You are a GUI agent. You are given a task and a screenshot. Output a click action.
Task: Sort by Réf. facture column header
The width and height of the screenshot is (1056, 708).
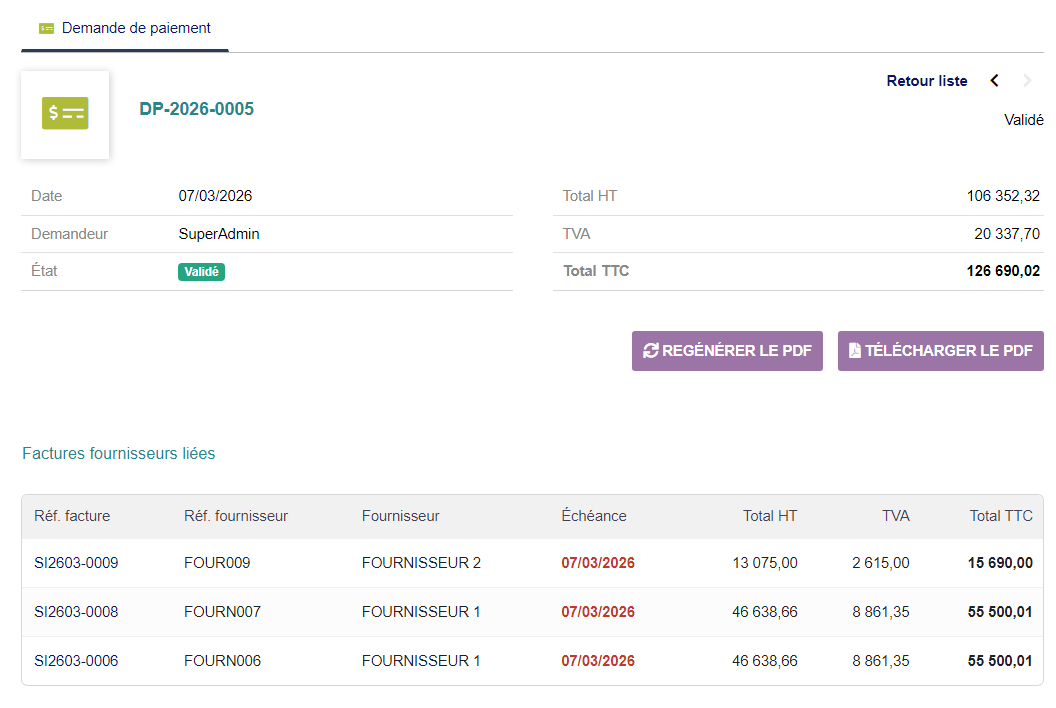[x=72, y=516]
